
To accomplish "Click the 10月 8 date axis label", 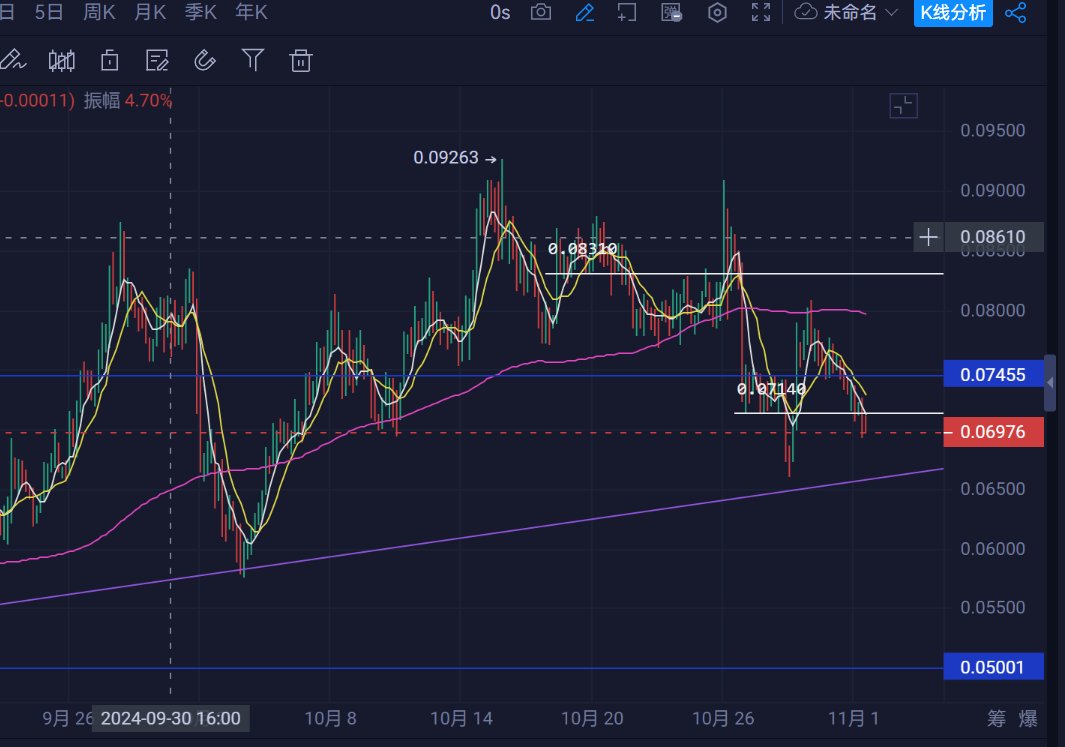I will coord(330,718).
